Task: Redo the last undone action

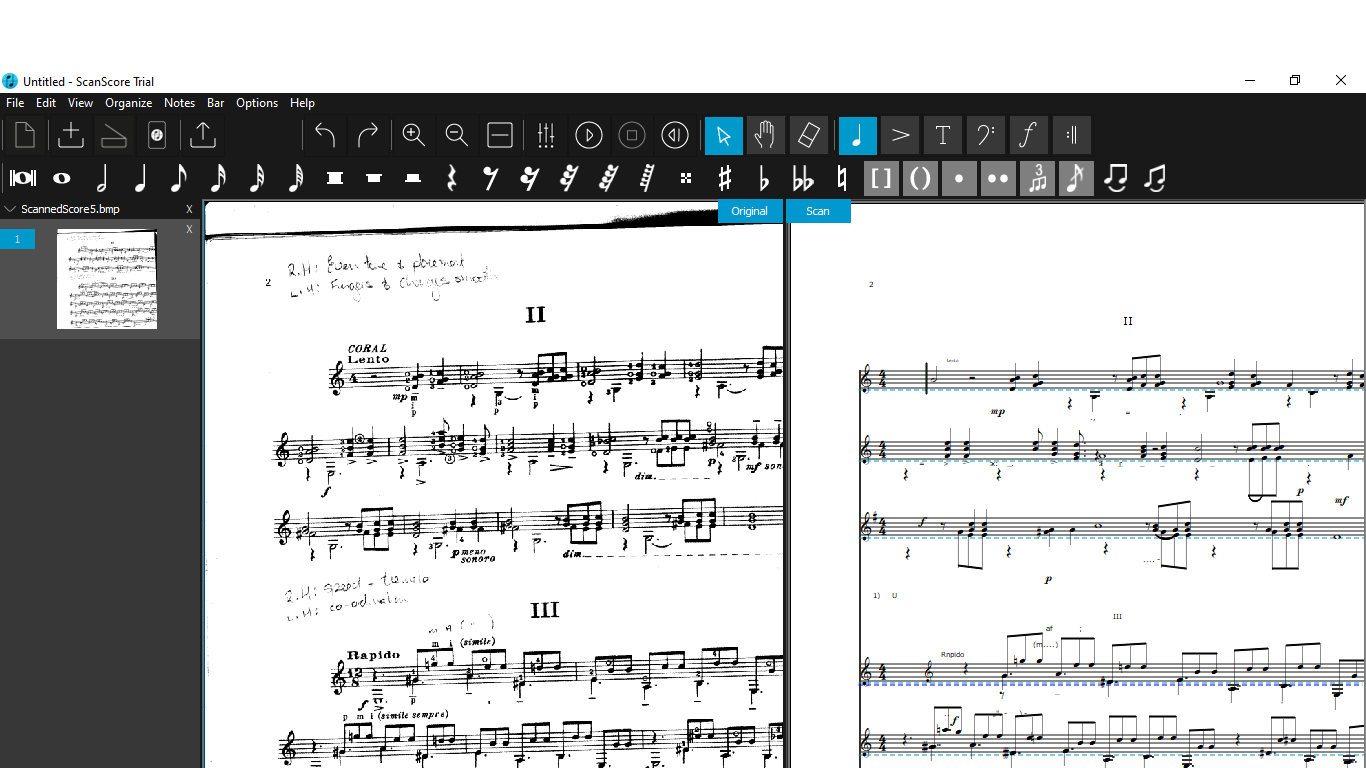Action: [367, 135]
